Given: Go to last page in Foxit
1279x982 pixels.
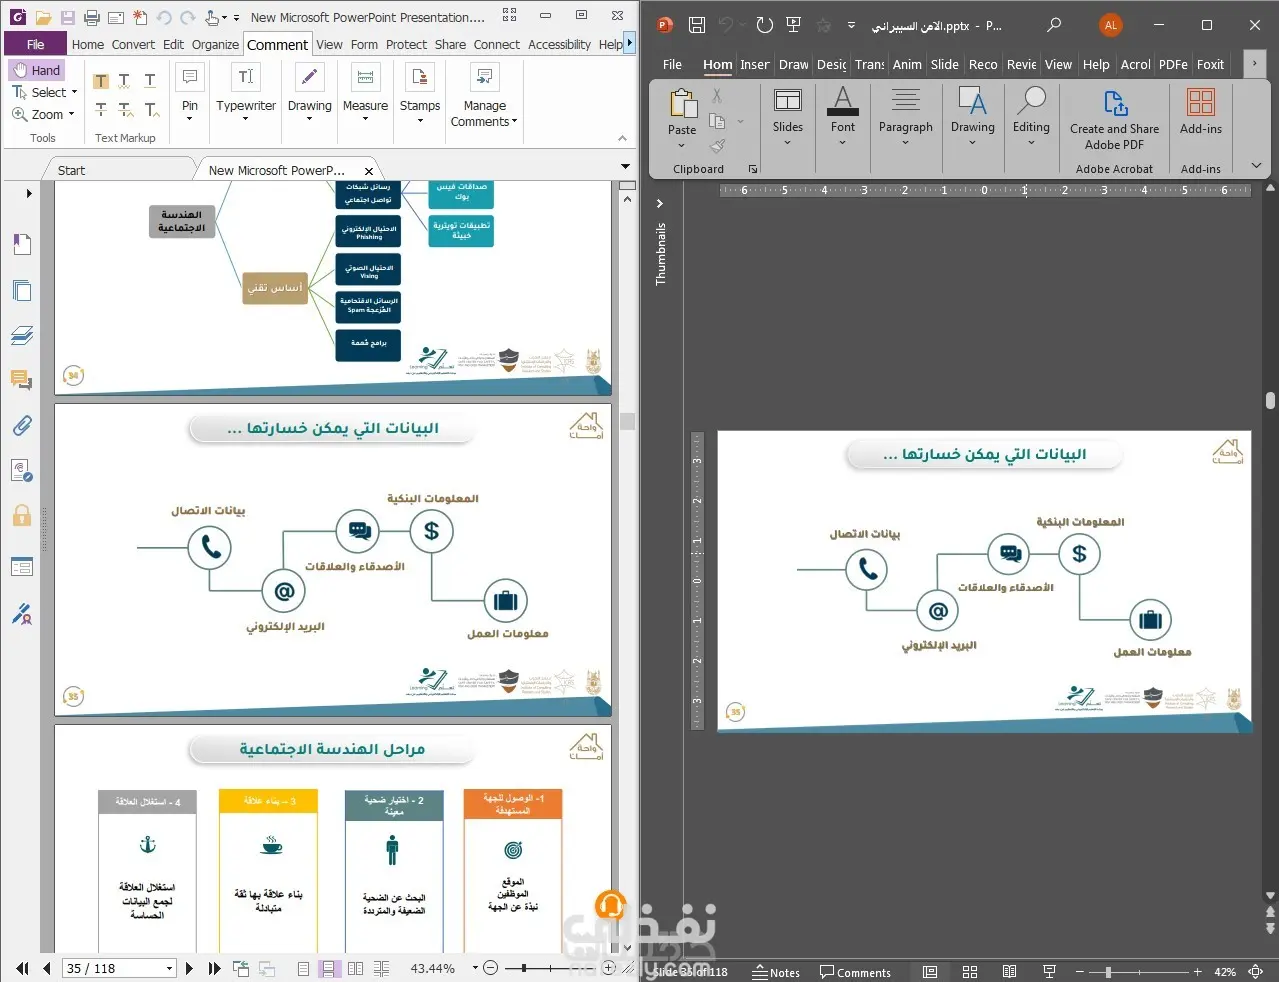Looking at the screenshot, I should coord(214,968).
